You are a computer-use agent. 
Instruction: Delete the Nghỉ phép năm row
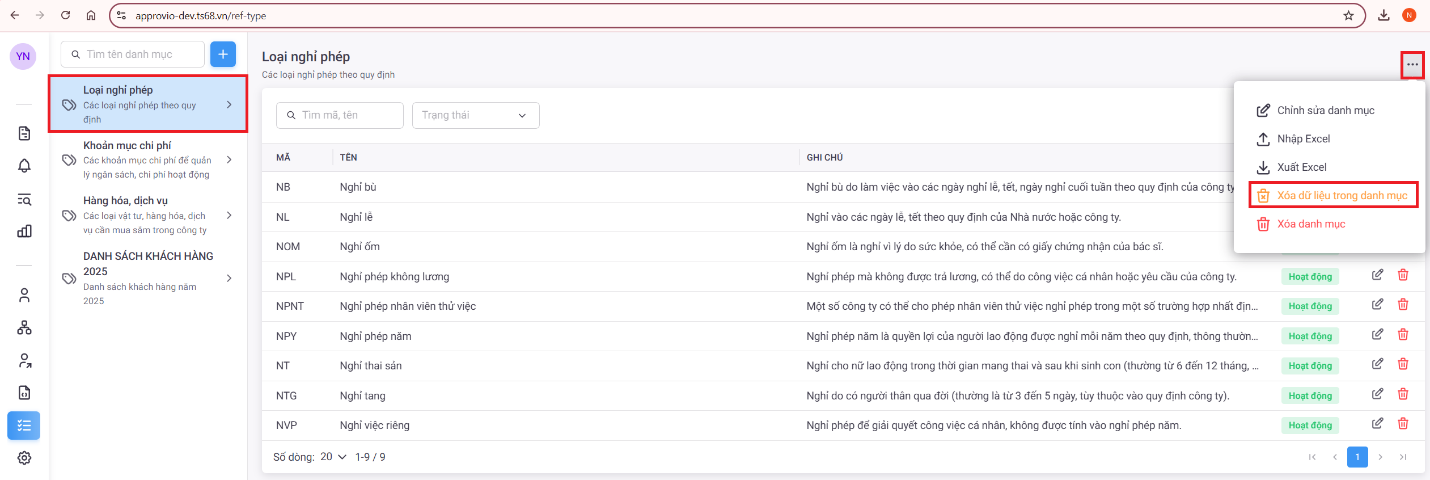click(1403, 335)
